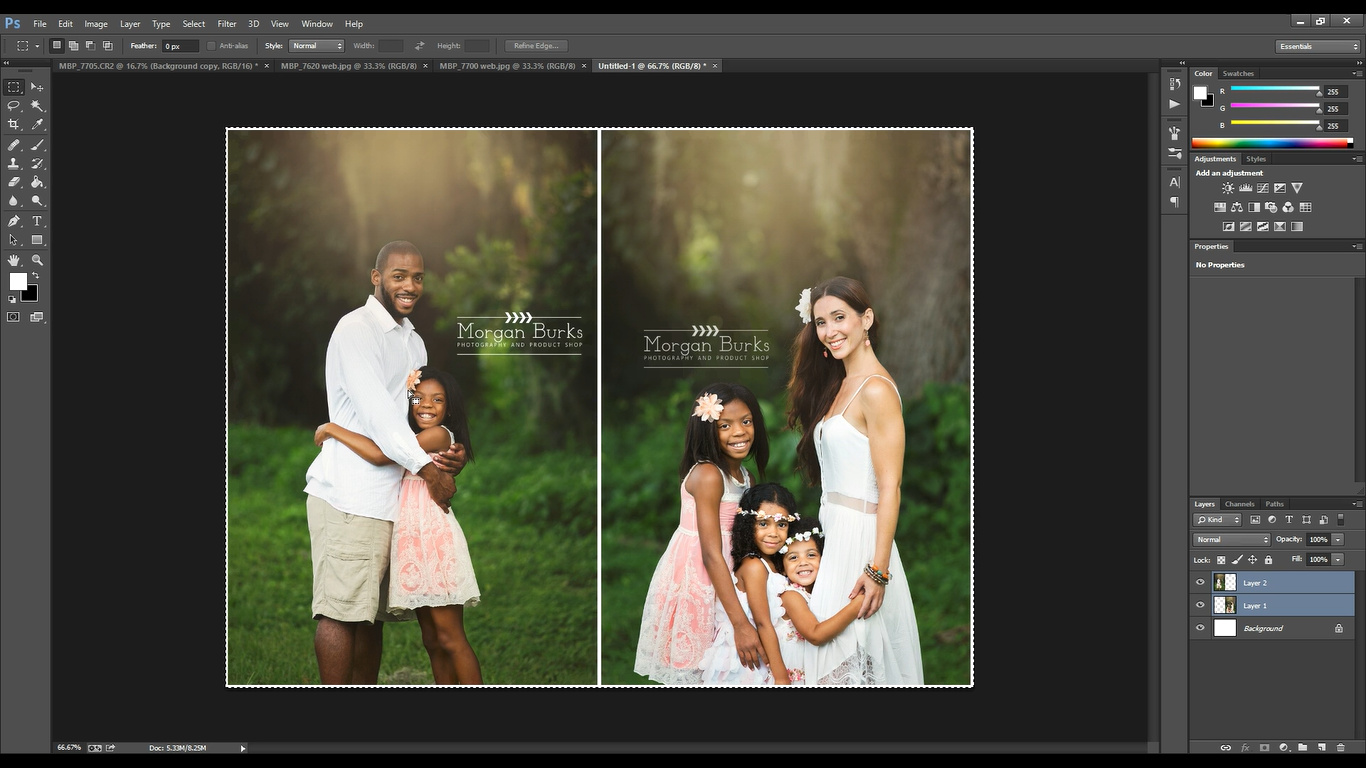
Task: Add a Color Balance adjustment
Action: click(1236, 207)
